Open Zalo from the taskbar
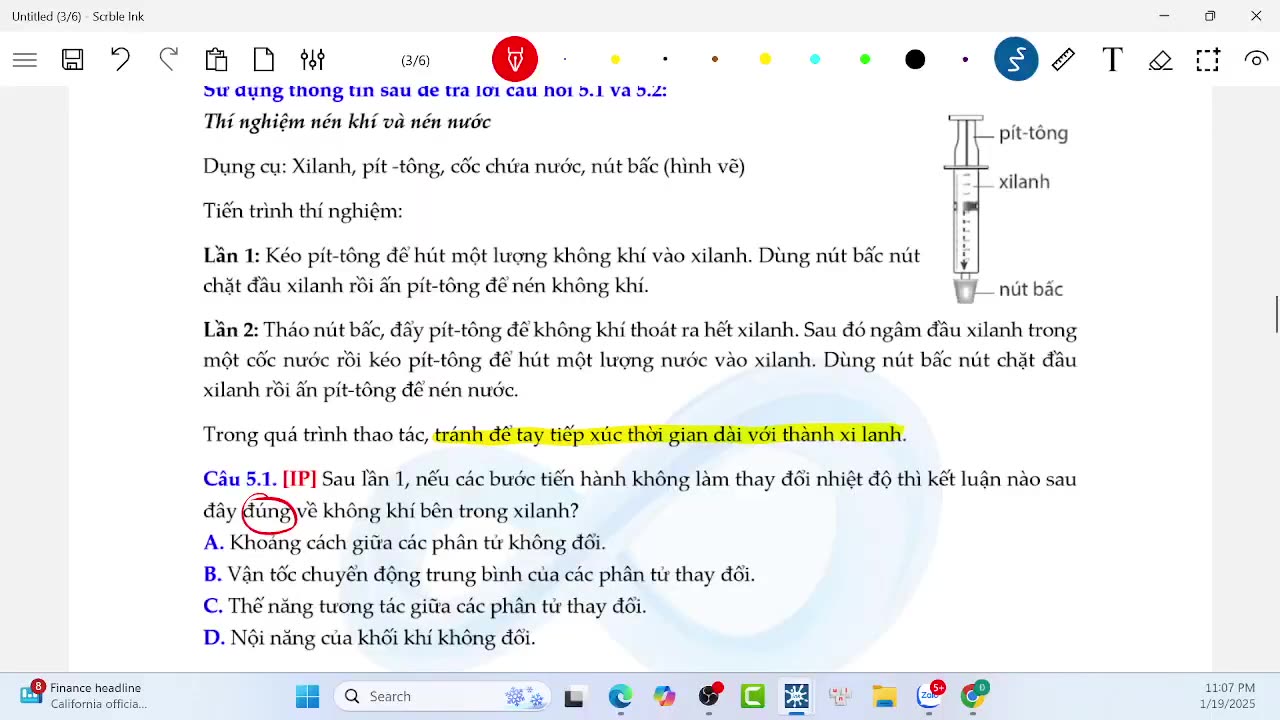1280x720 pixels. tap(930, 696)
